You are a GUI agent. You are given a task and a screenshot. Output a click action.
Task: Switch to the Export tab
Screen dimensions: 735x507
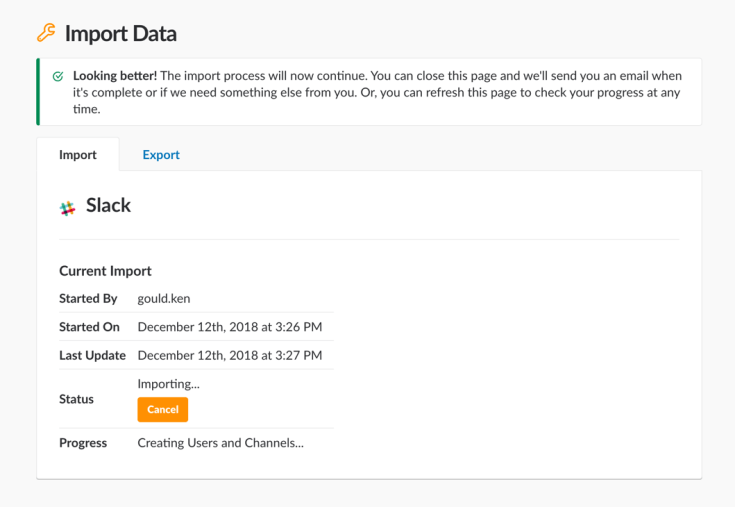coord(161,155)
